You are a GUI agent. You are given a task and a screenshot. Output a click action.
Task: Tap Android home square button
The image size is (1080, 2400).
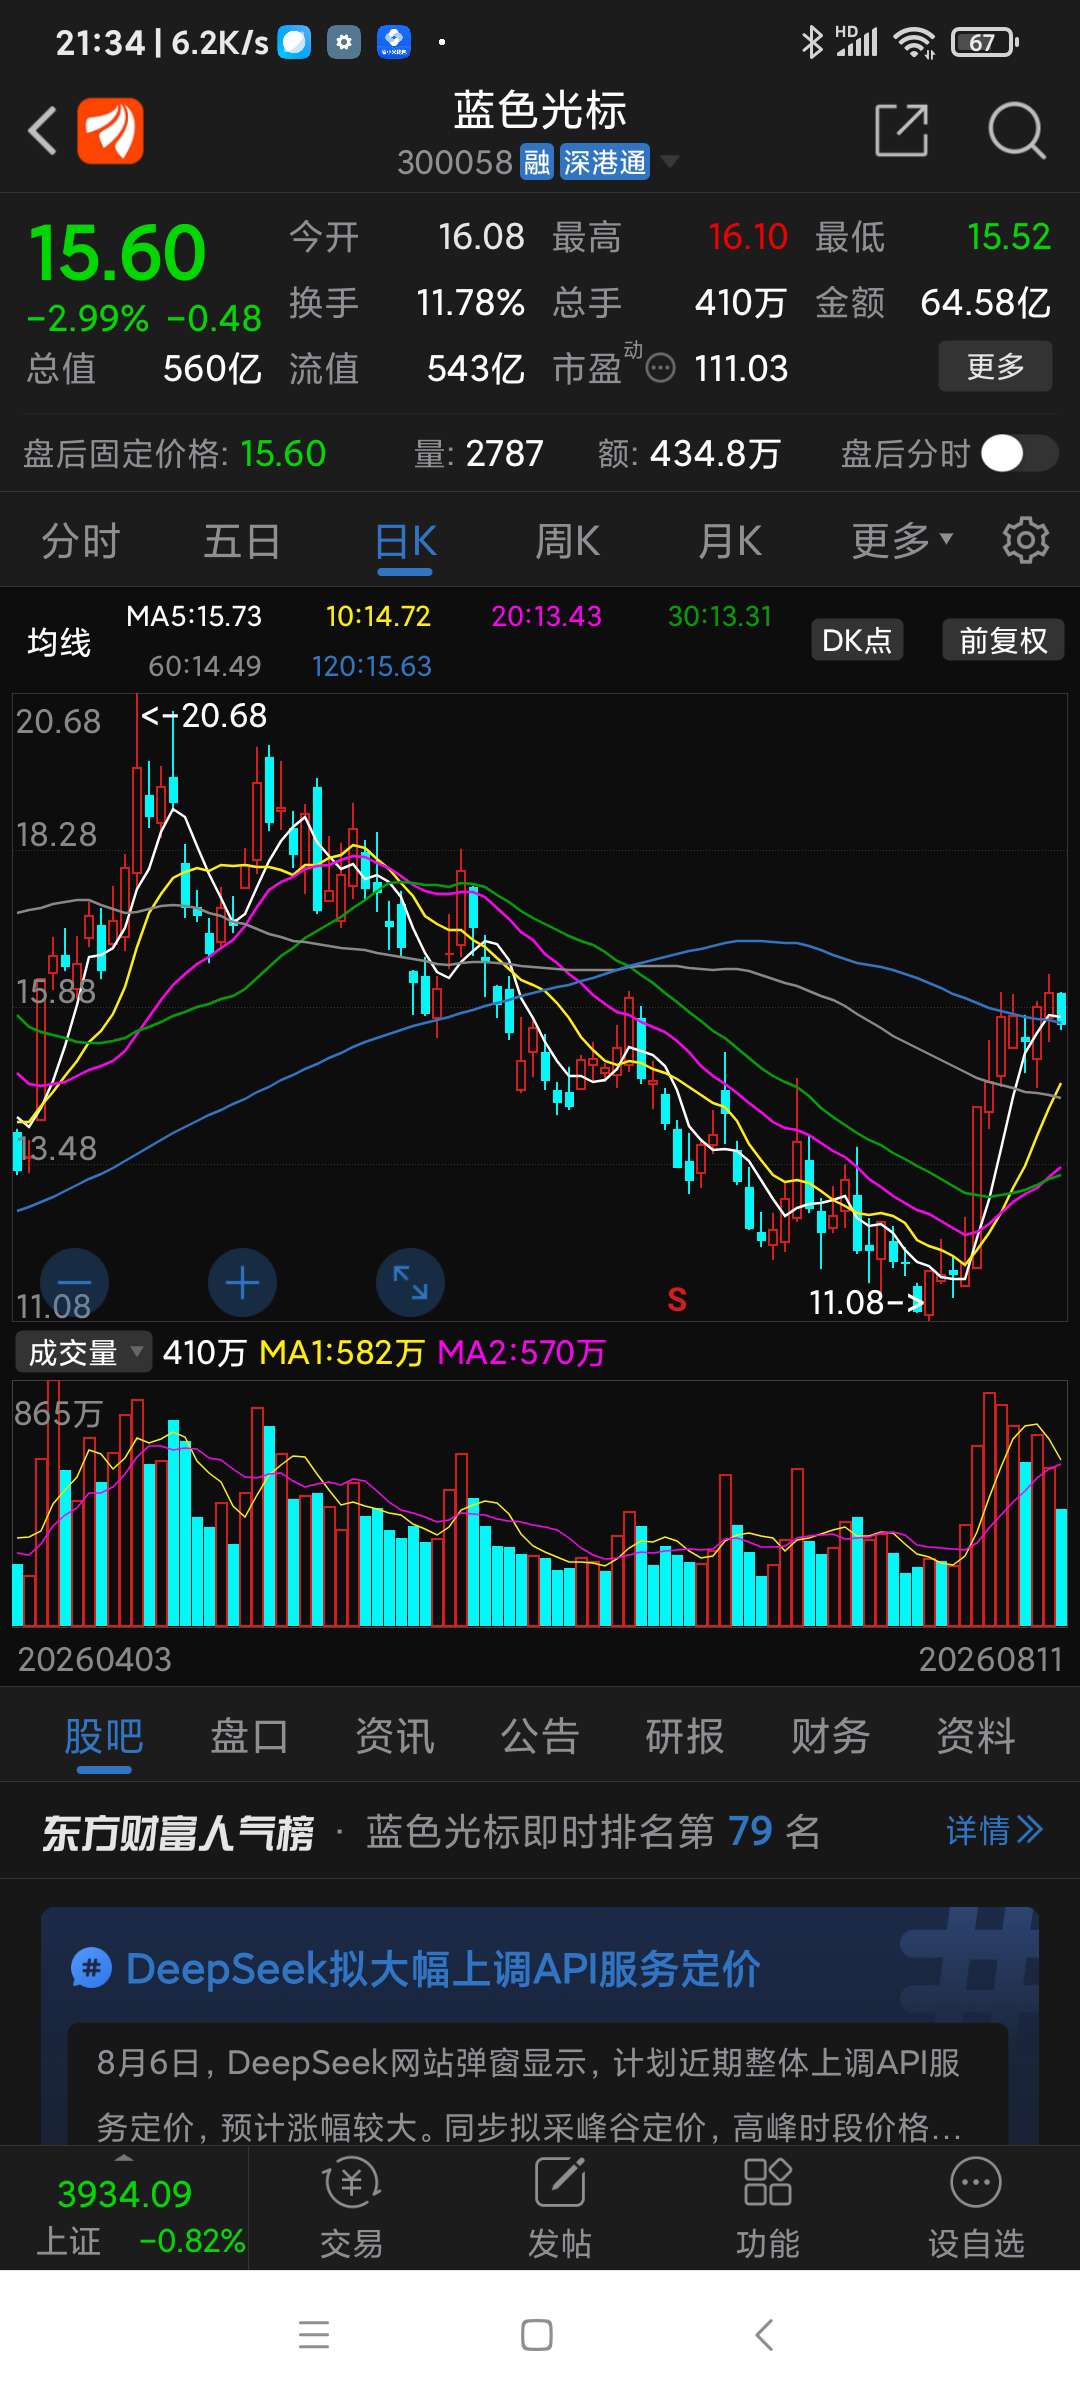pos(537,2335)
